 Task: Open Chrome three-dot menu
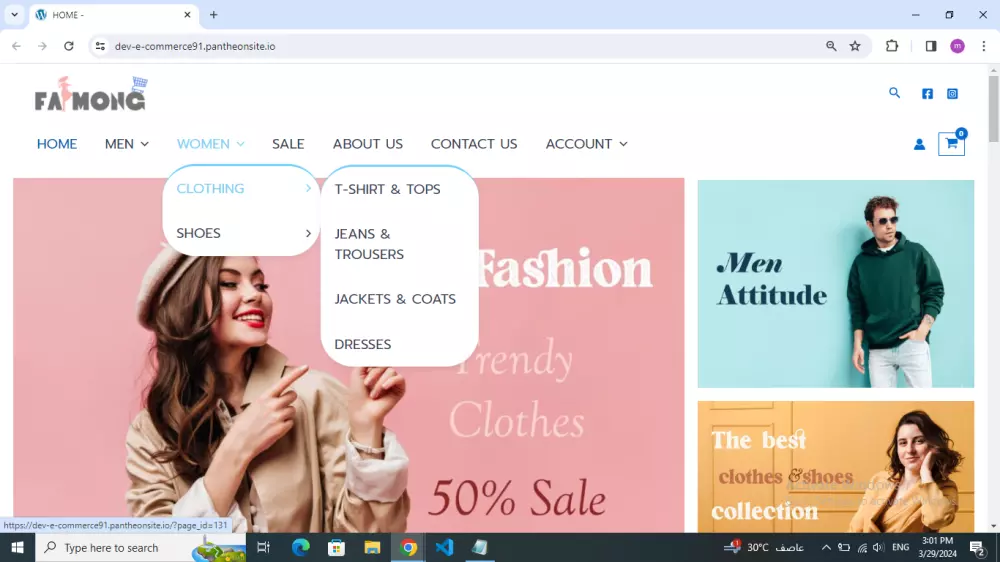(x=983, y=46)
